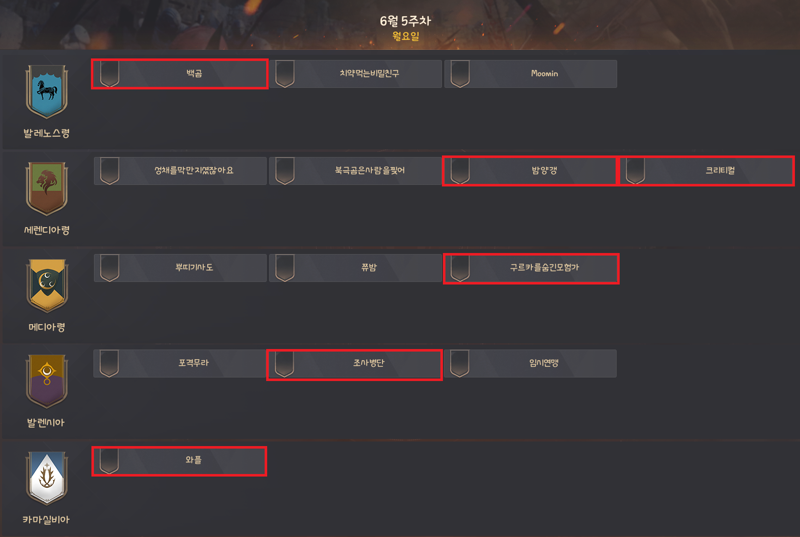
Task: Click the 월요일 day label
Action: point(405,36)
